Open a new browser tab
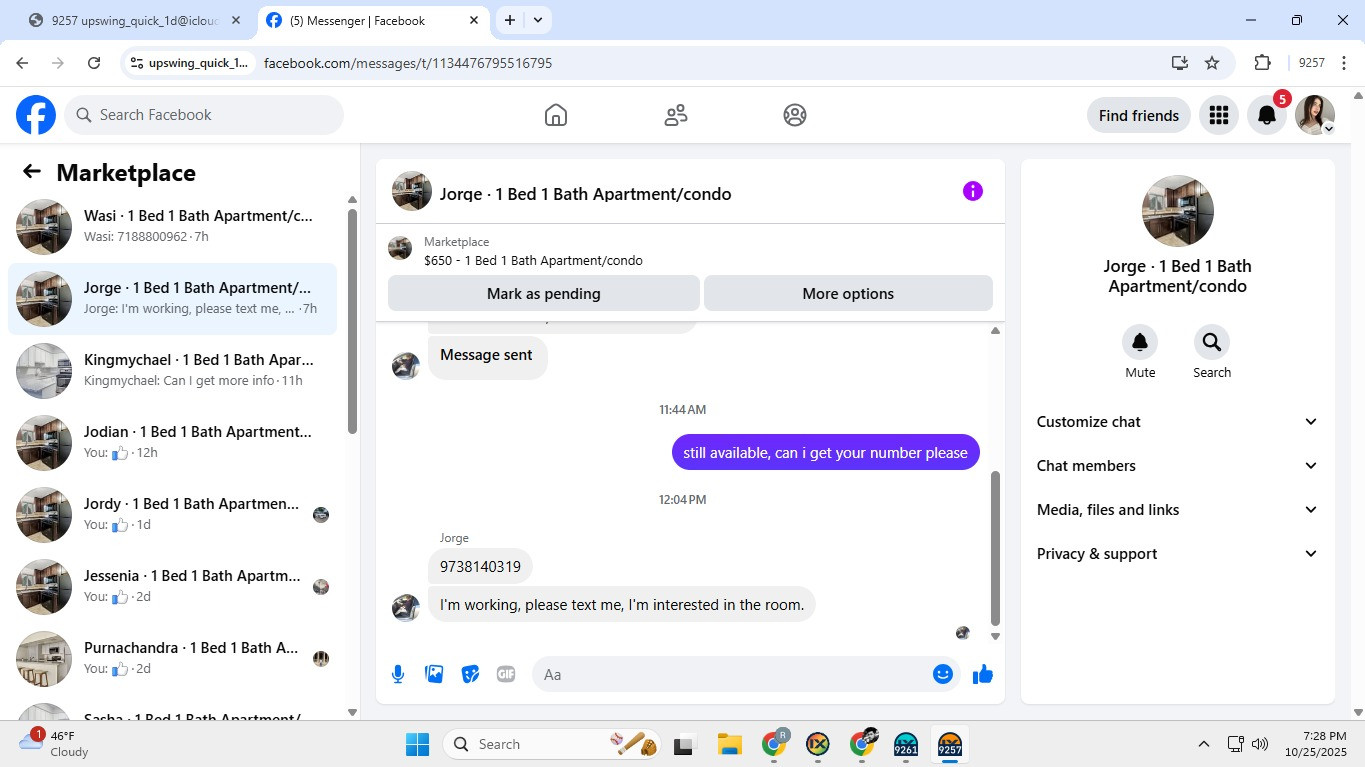1365x767 pixels. (510, 20)
